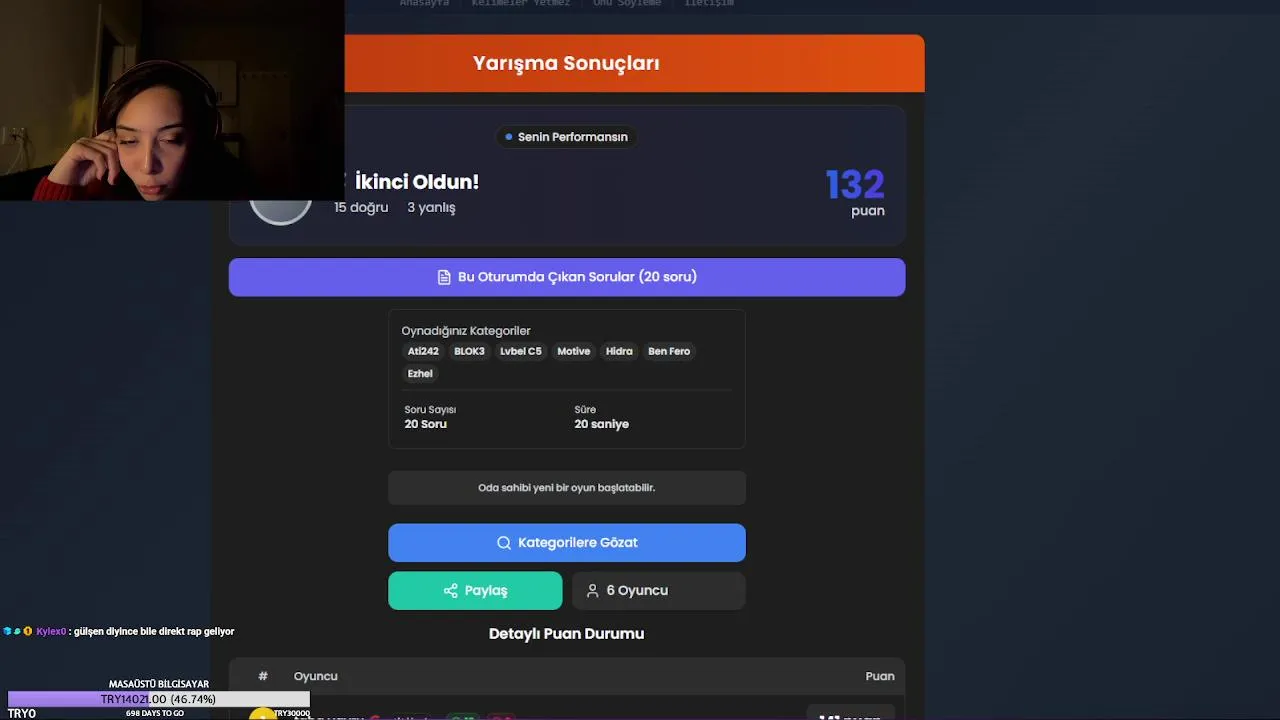Share results with the Paylaş button
The image size is (1280, 720).
pos(475,591)
